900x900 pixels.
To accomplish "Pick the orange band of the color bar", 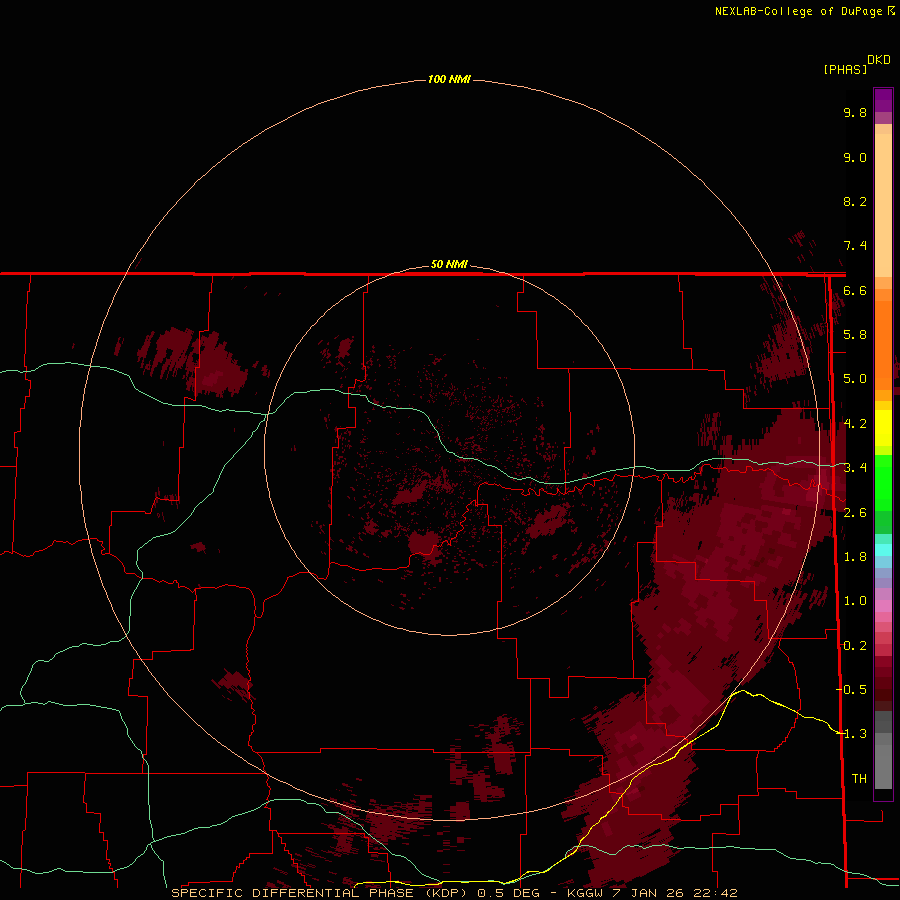I will tap(883, 344).
